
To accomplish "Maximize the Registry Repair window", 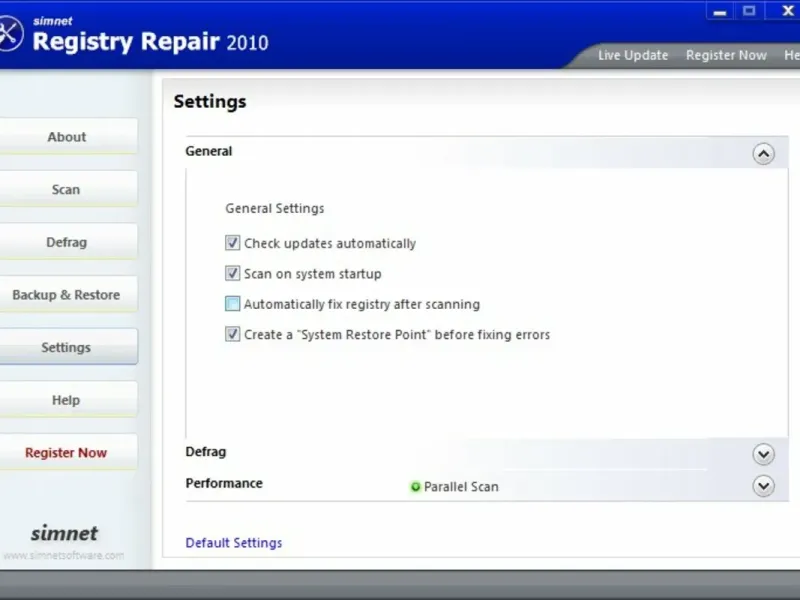I will (x=749, y=11).
